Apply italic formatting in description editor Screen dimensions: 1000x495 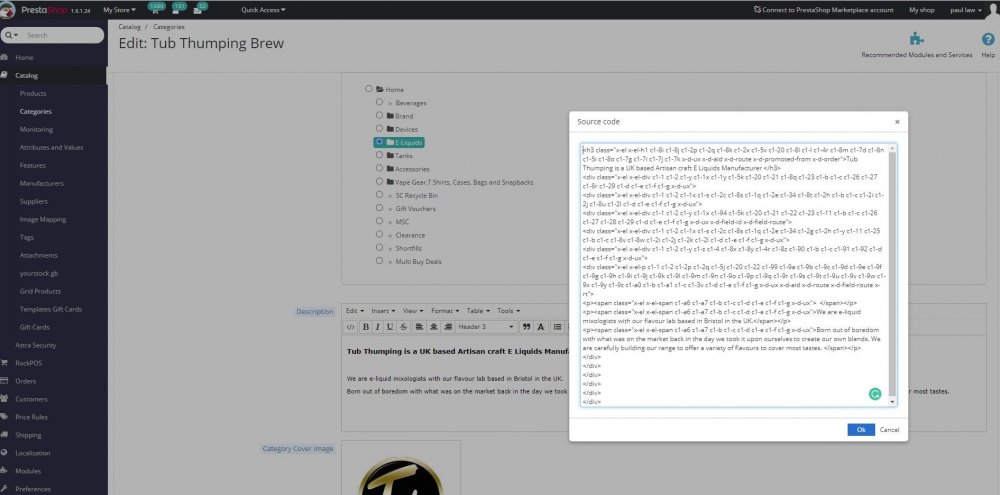click(x=378, y=327)
